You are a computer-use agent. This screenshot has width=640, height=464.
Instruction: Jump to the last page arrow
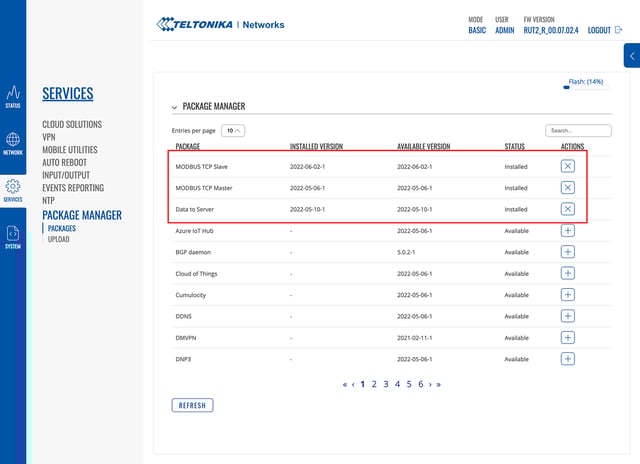(439, 384)
